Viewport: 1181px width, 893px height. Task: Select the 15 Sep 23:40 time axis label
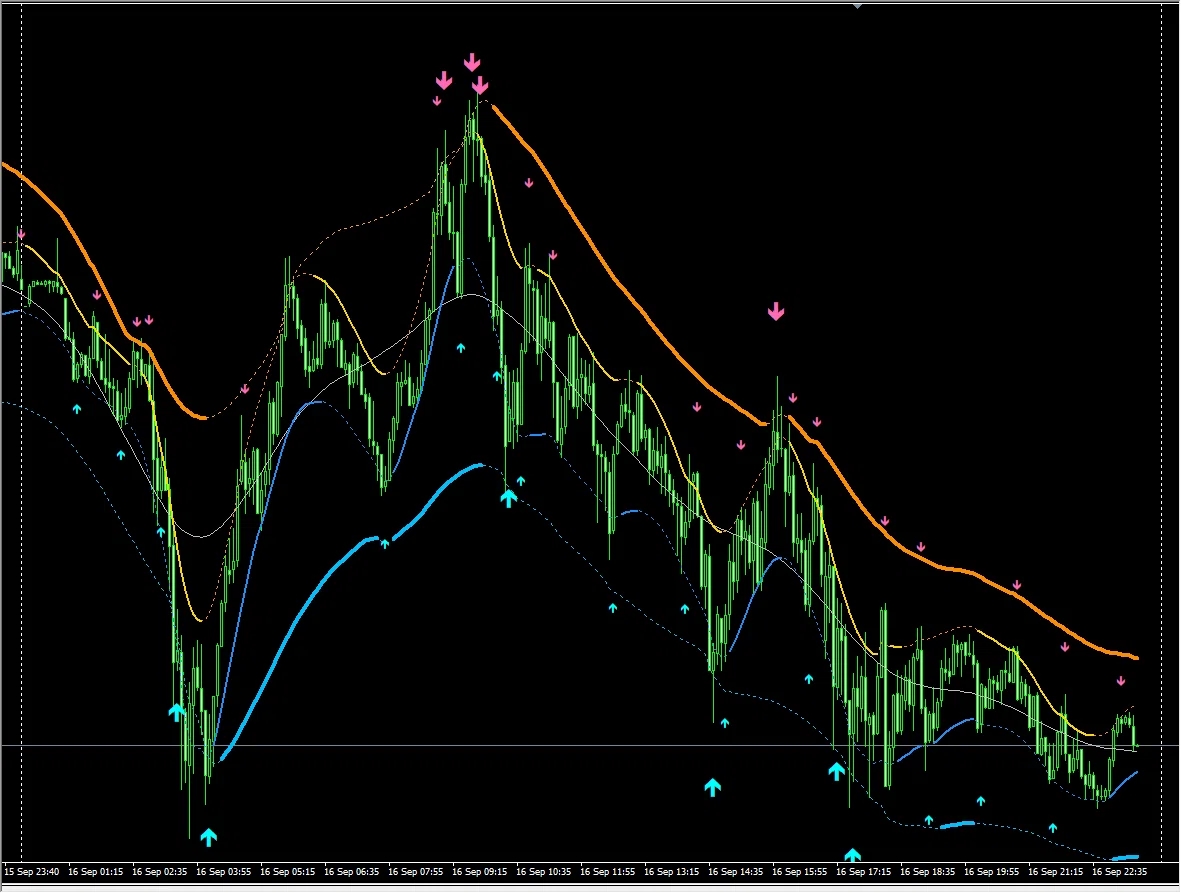pos(32,871)
